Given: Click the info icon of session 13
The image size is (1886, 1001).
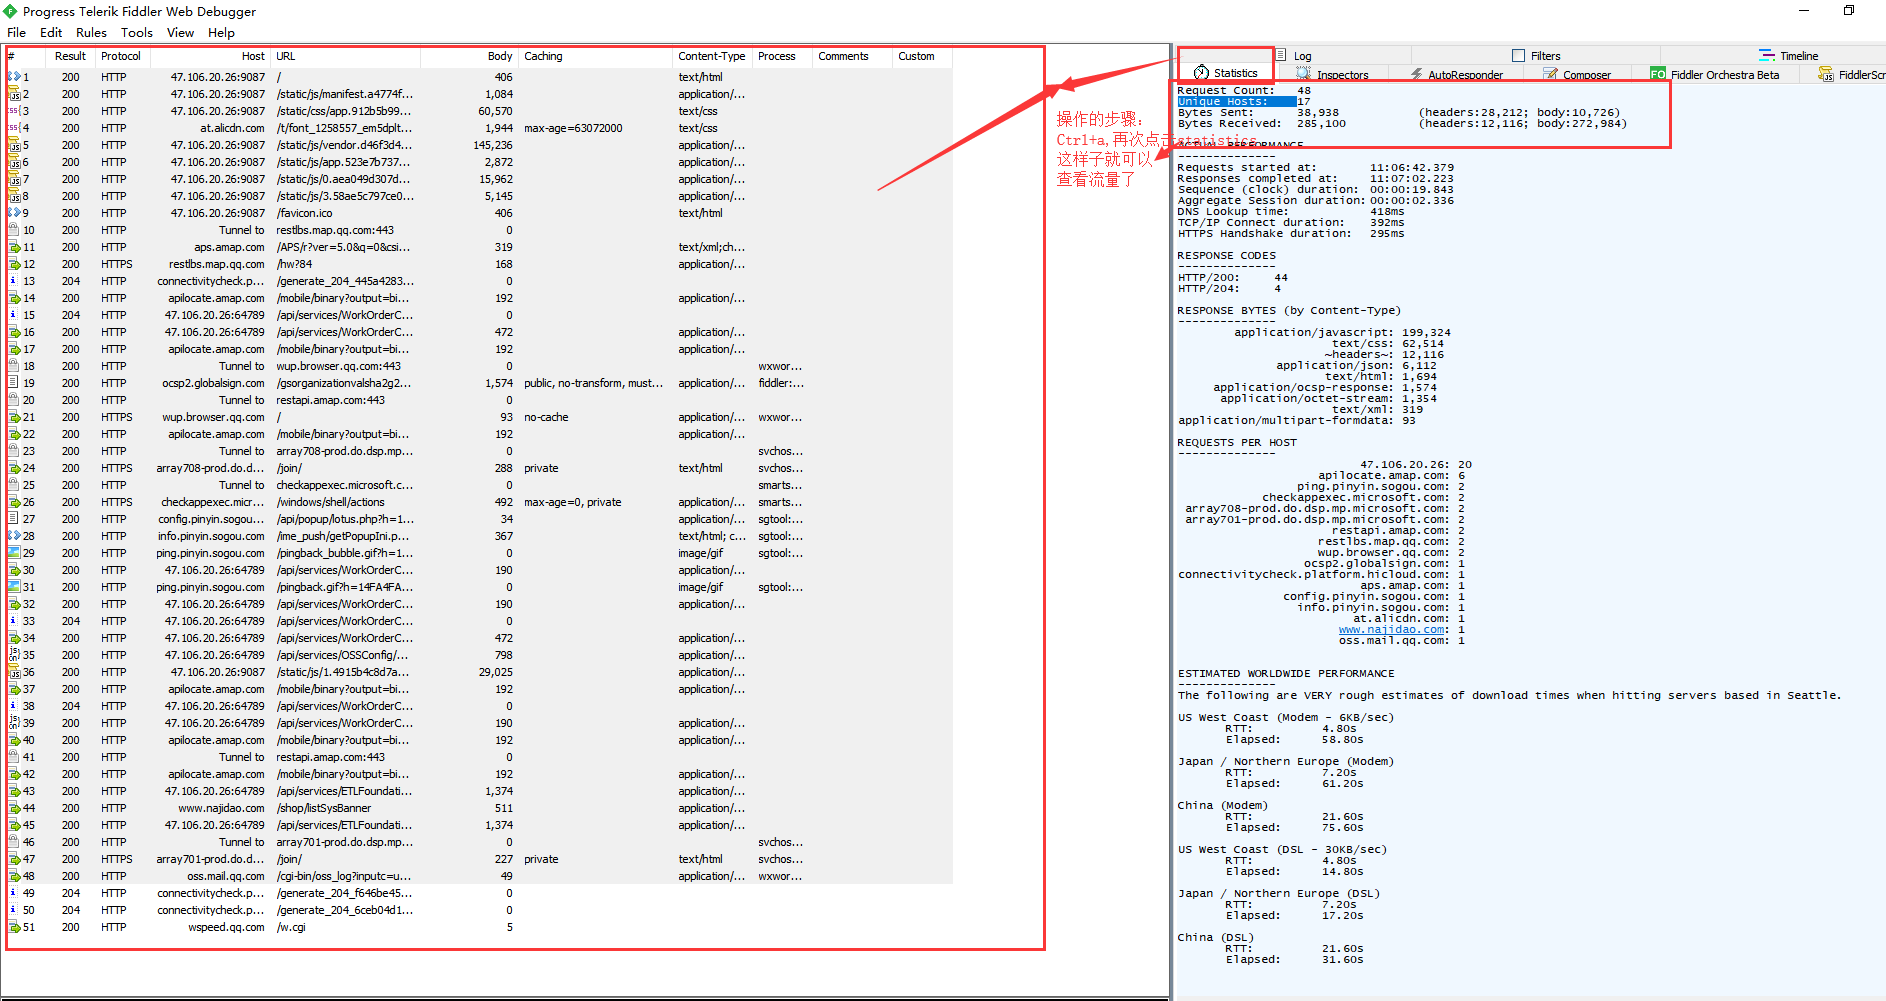Looking at the screenshot, I should [x=14, y=281].
